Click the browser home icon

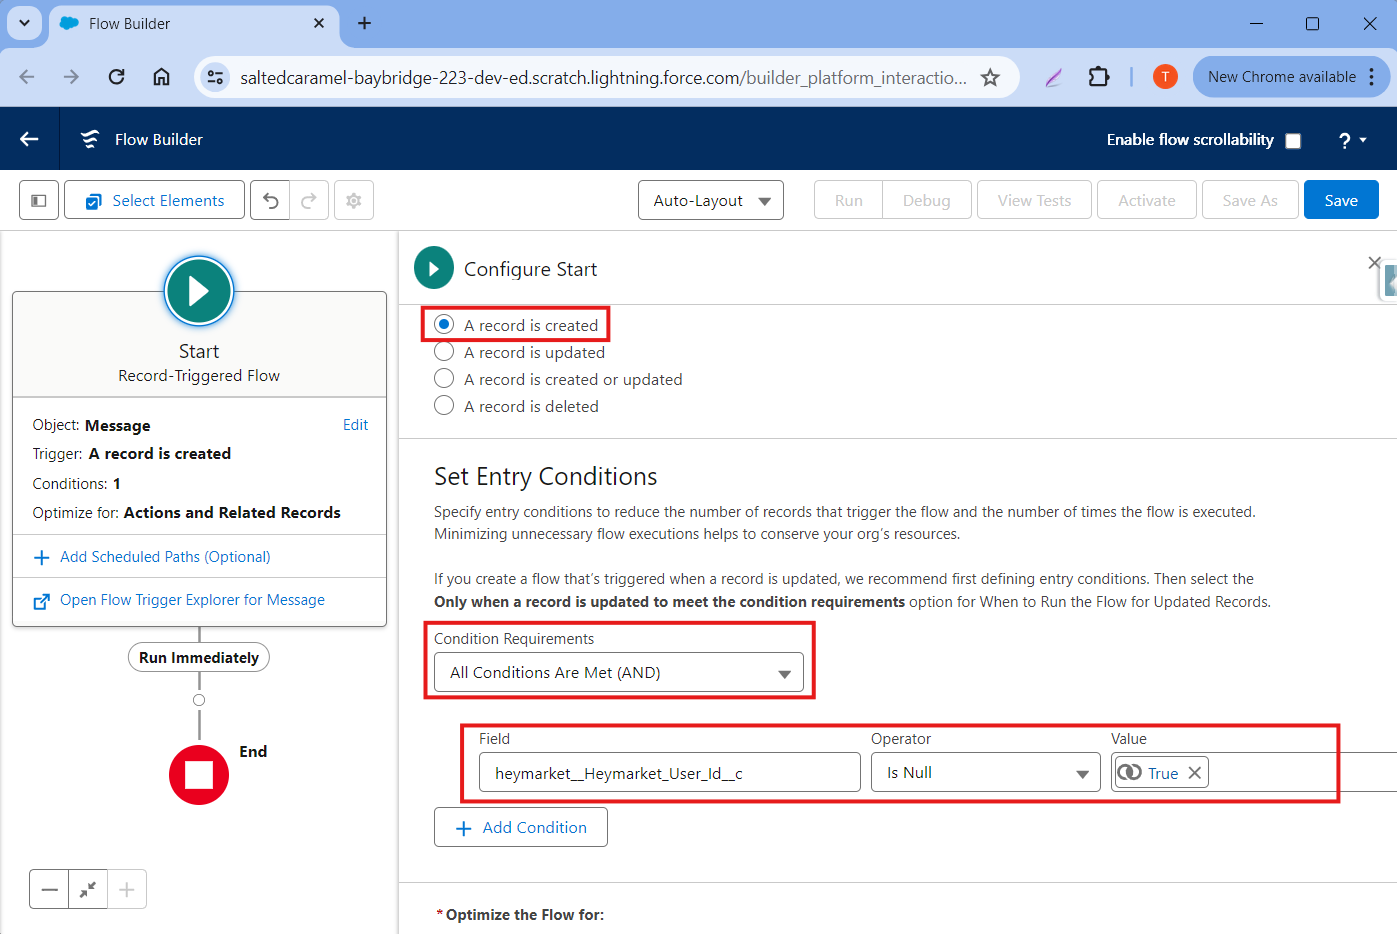coord(161,77)
